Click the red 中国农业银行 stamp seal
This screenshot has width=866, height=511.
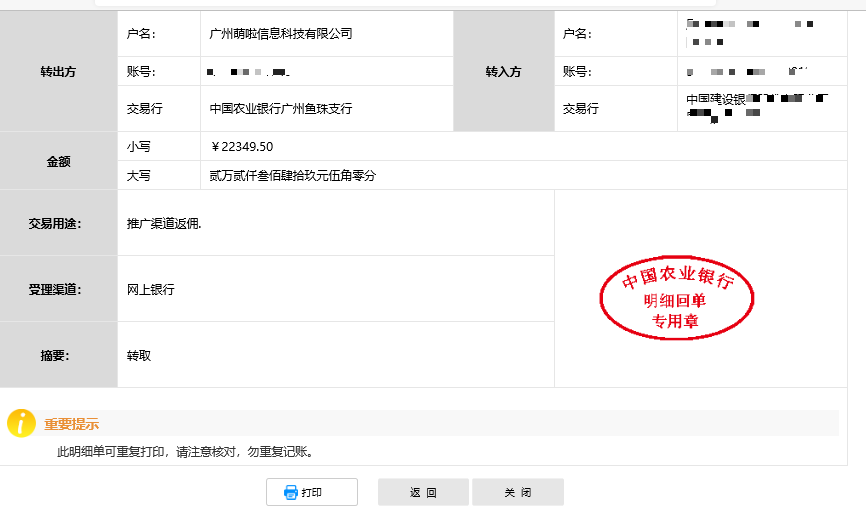[677, 298]
